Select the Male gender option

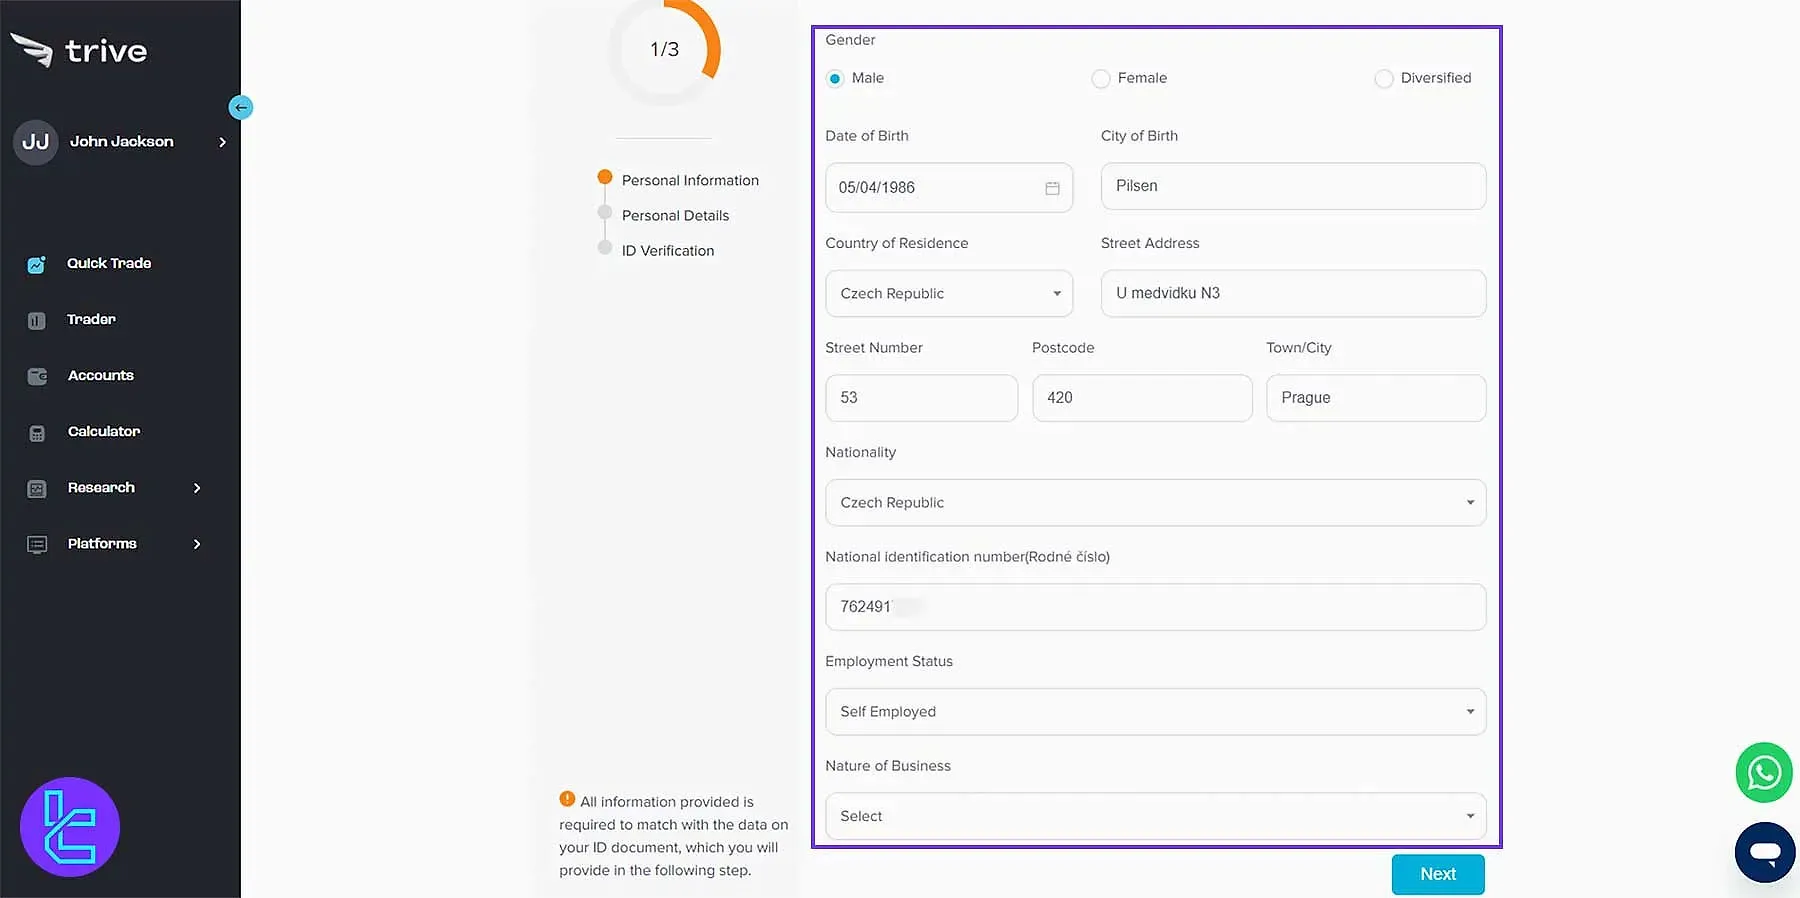(x=835, y=78)
